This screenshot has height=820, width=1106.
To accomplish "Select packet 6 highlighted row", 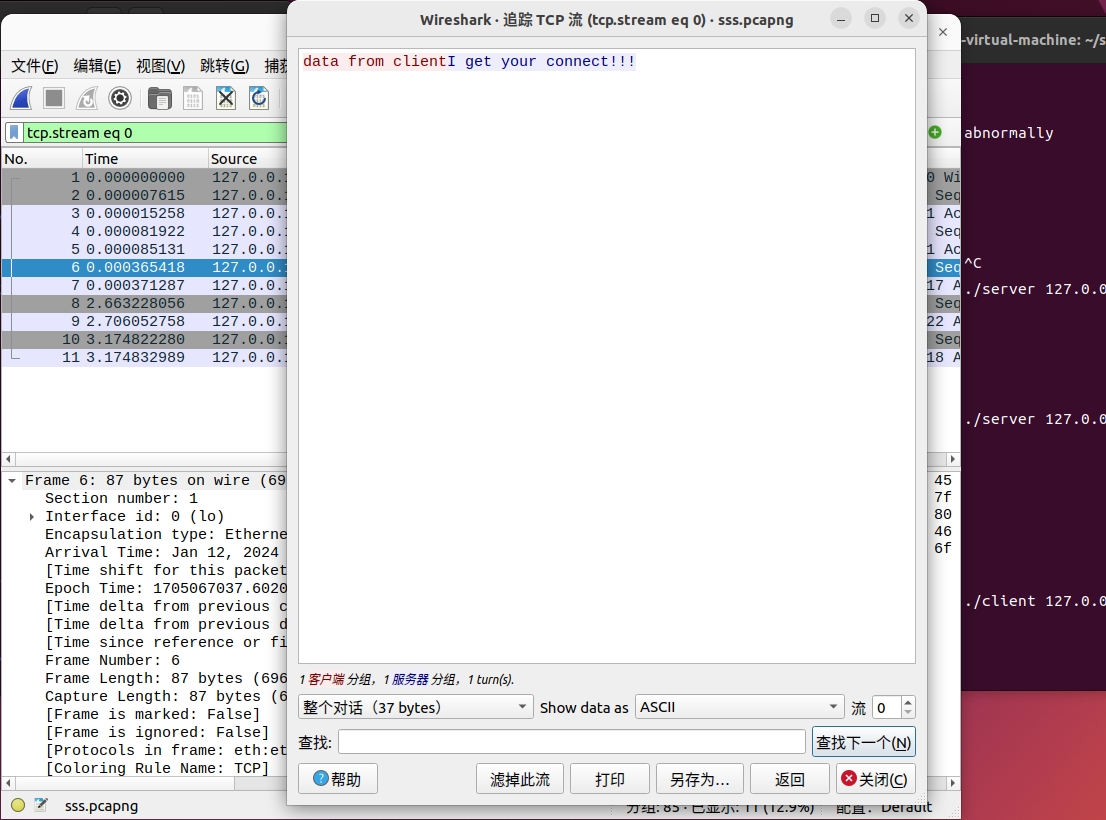I will pos(144,267).
